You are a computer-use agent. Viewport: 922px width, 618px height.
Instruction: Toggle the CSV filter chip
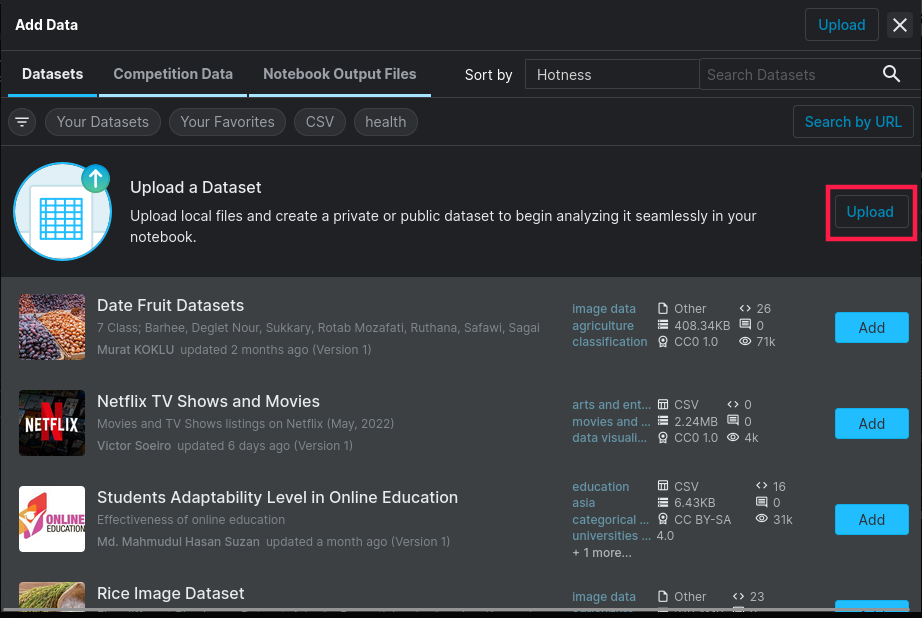(x=320, y=121)
